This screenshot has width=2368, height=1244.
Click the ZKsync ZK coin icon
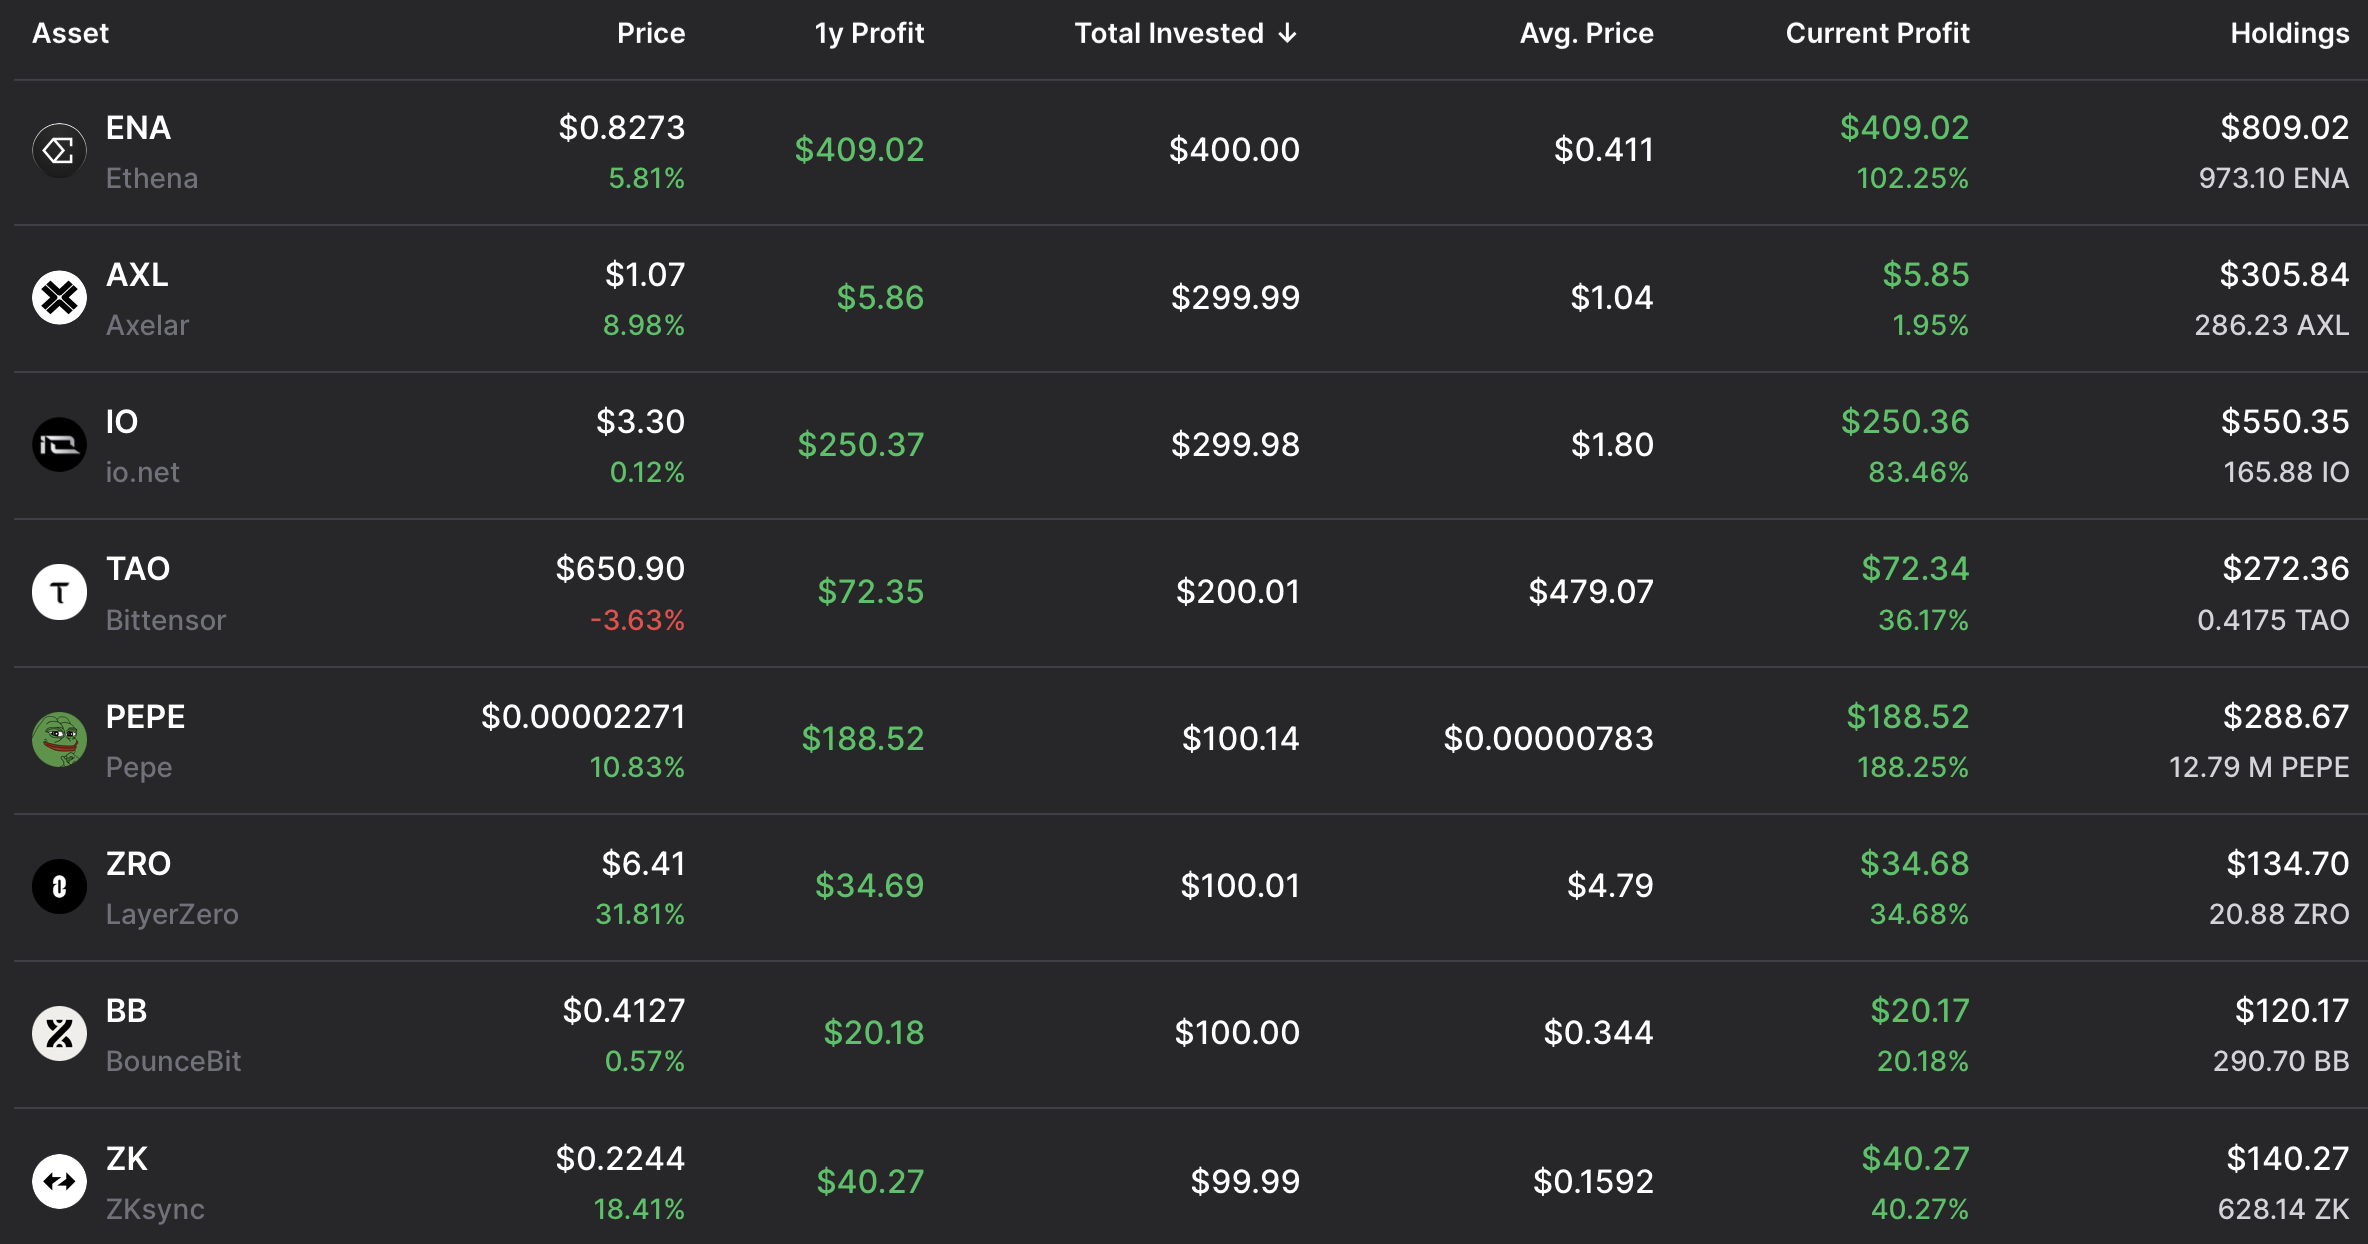59,1181
